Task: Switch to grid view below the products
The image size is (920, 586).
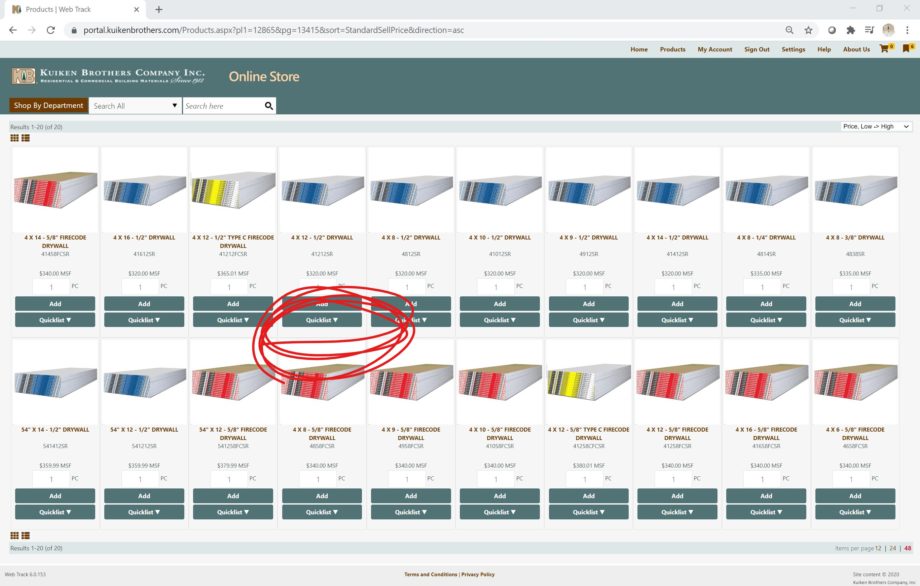Action: pyautogui.click(x=15, y=536)
